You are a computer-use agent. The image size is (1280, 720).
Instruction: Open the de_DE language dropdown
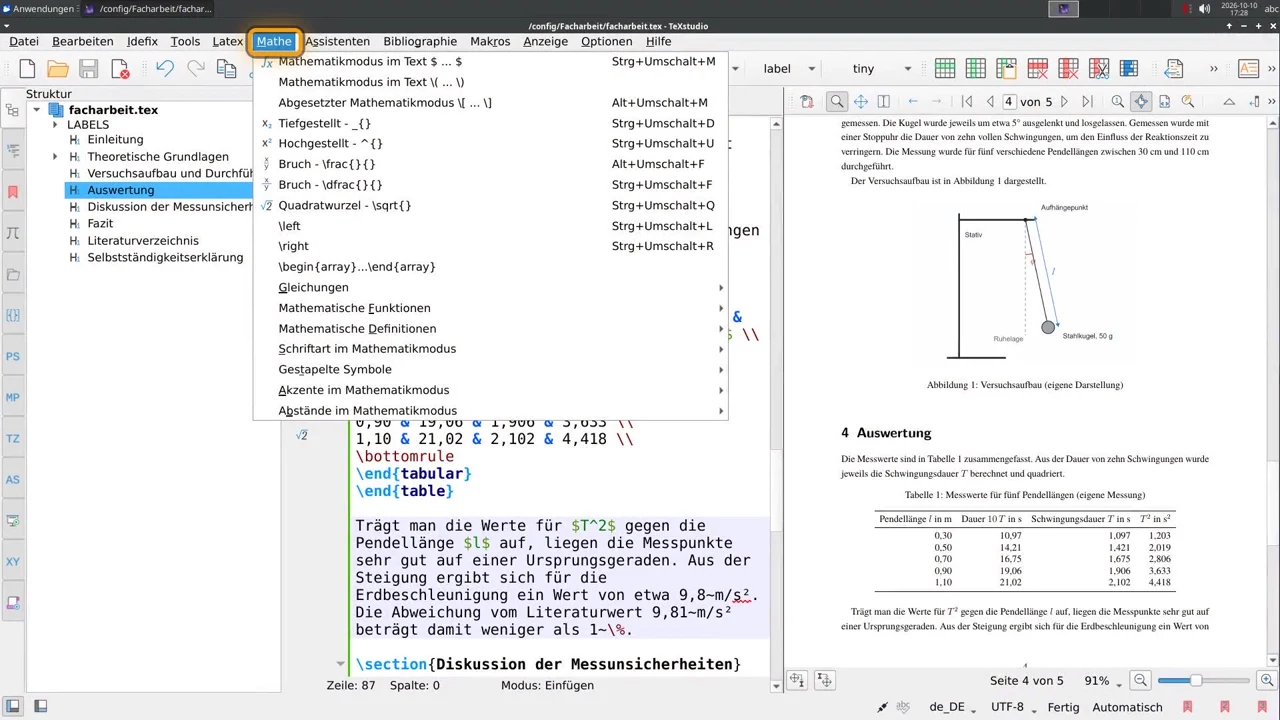point(953,707)
